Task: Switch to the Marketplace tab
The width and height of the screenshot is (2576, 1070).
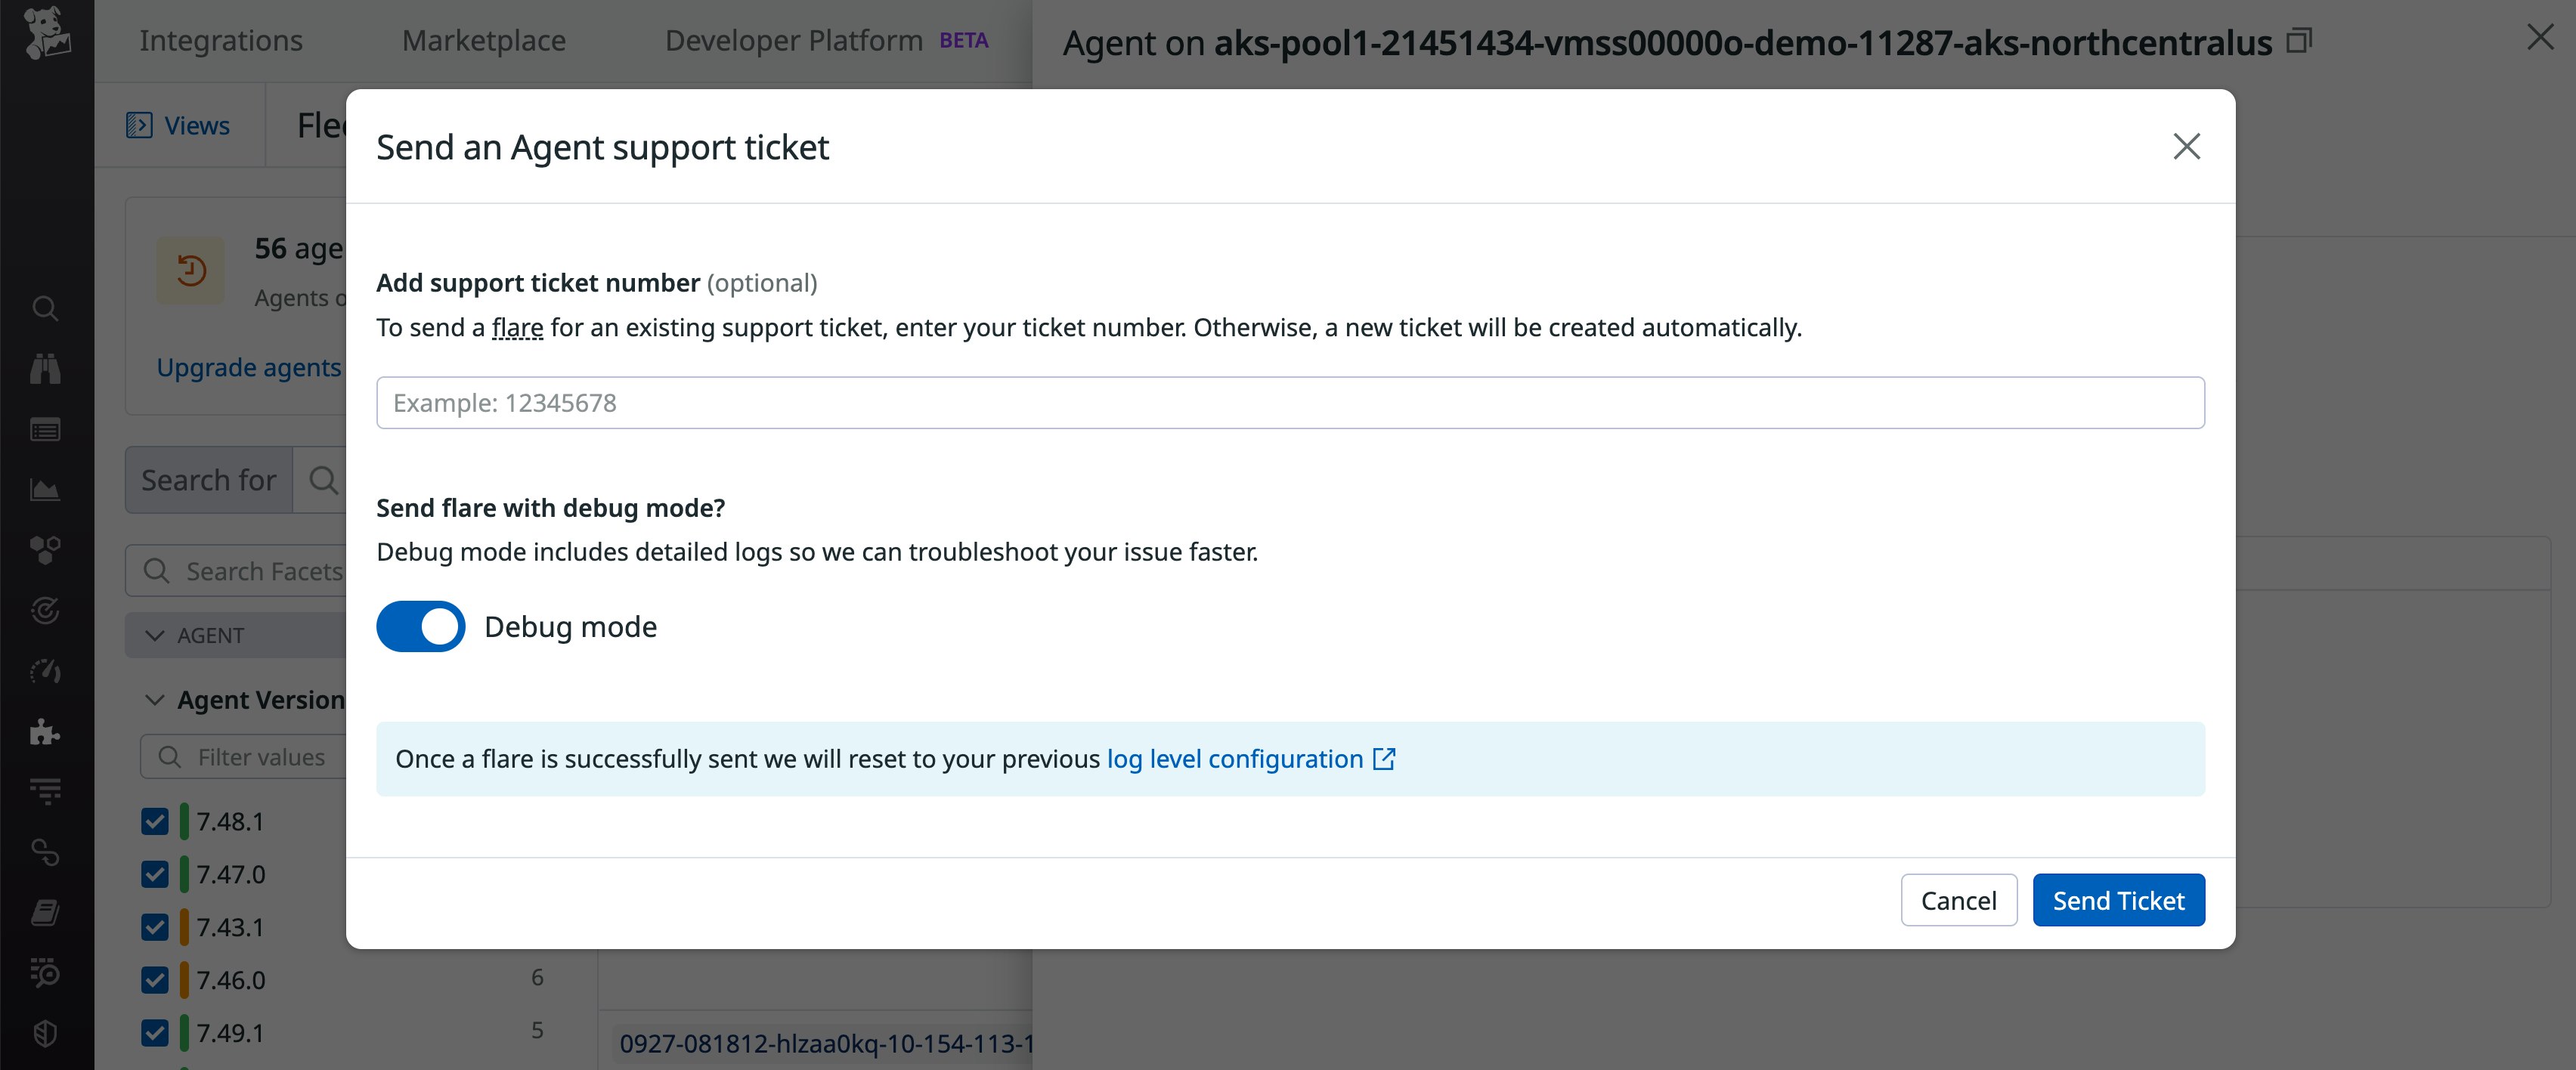Action: 483,40
